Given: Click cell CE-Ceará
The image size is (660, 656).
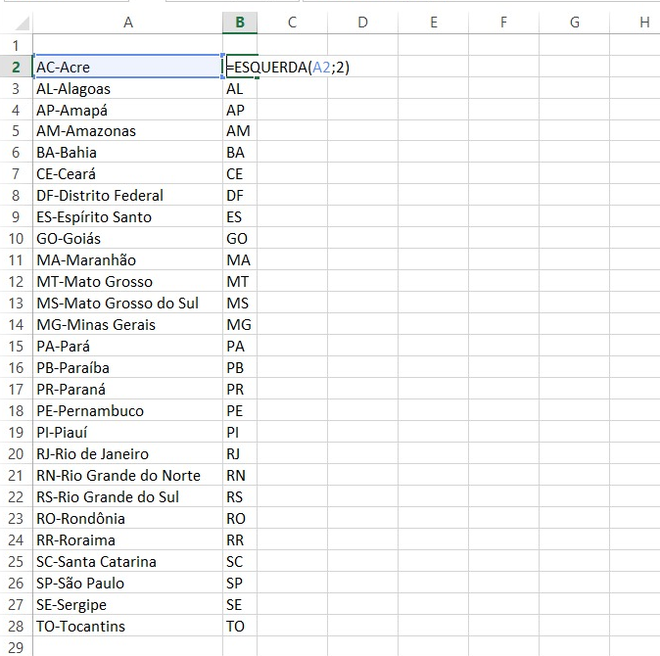Looking at the screenshot, I should [128, 174].
